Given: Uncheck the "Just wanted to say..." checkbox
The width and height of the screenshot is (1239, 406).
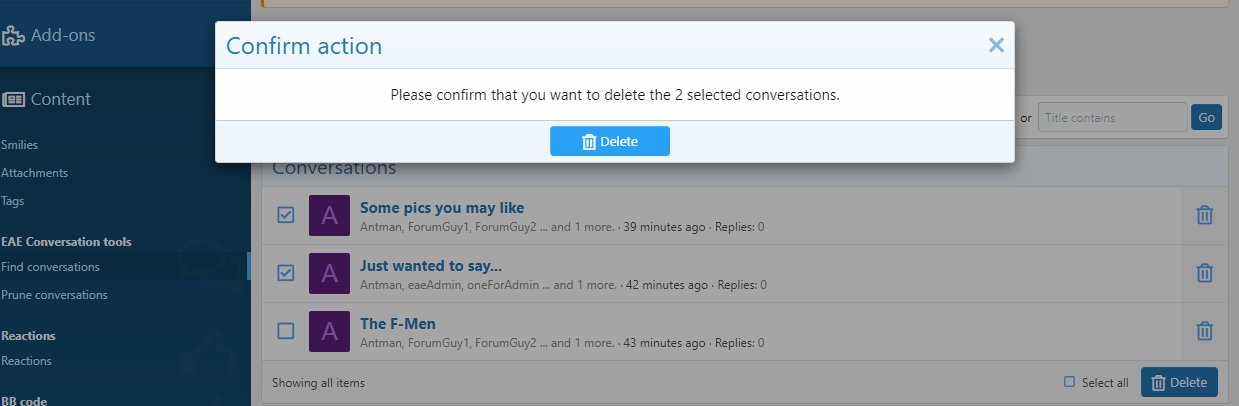Looking at the screenshot, I should pos(286,273).
